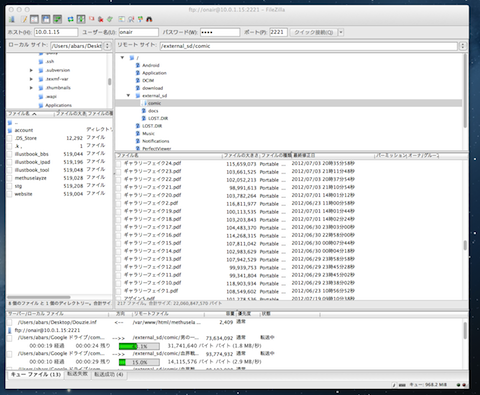The height and width of the screenshot is (395, 480).
Task: Select ギャラリーフェイク2.pdf in the remote list
Action: point(151,203)
